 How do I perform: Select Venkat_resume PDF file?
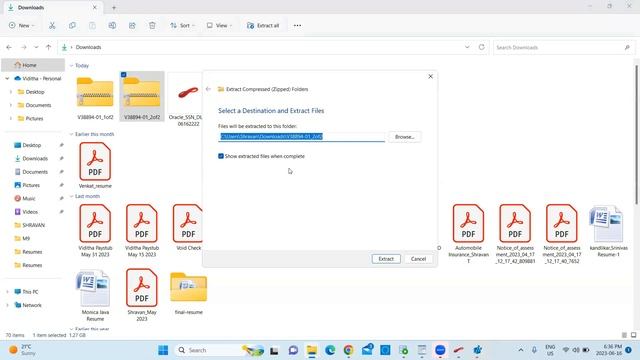[x=95, y=165]
